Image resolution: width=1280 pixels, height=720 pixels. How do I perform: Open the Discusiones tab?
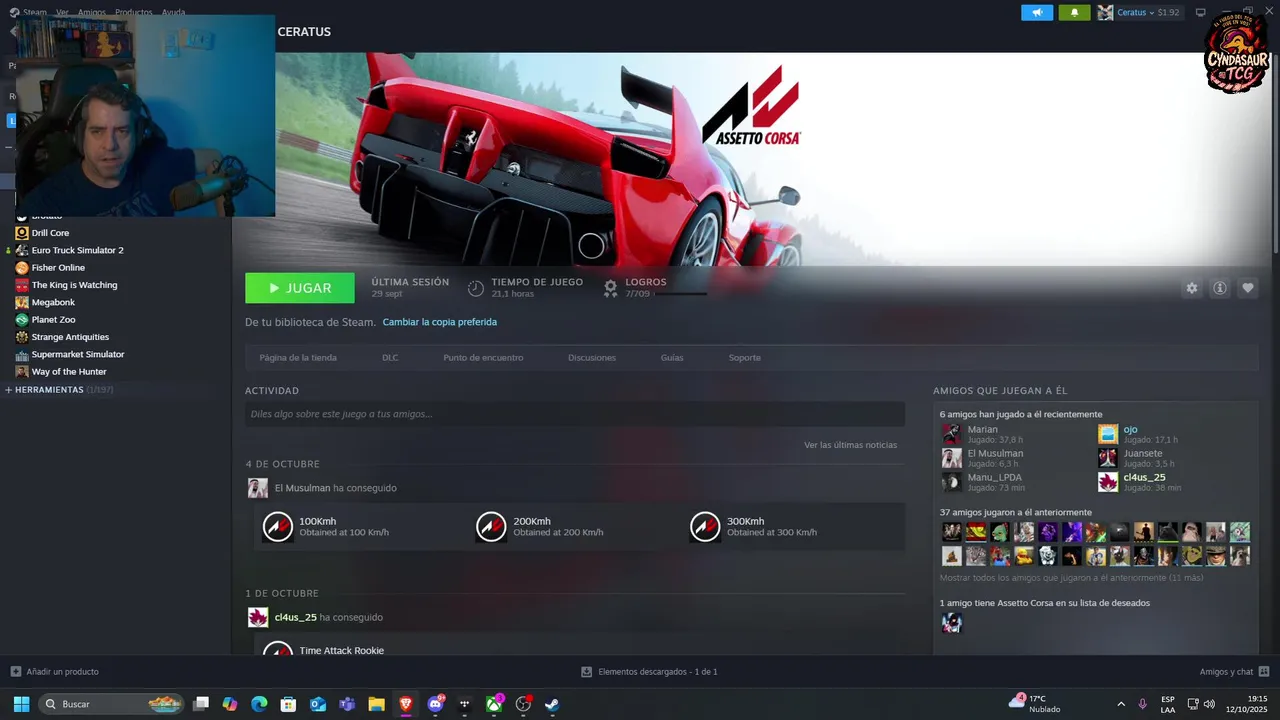click(x=592, y=357)
